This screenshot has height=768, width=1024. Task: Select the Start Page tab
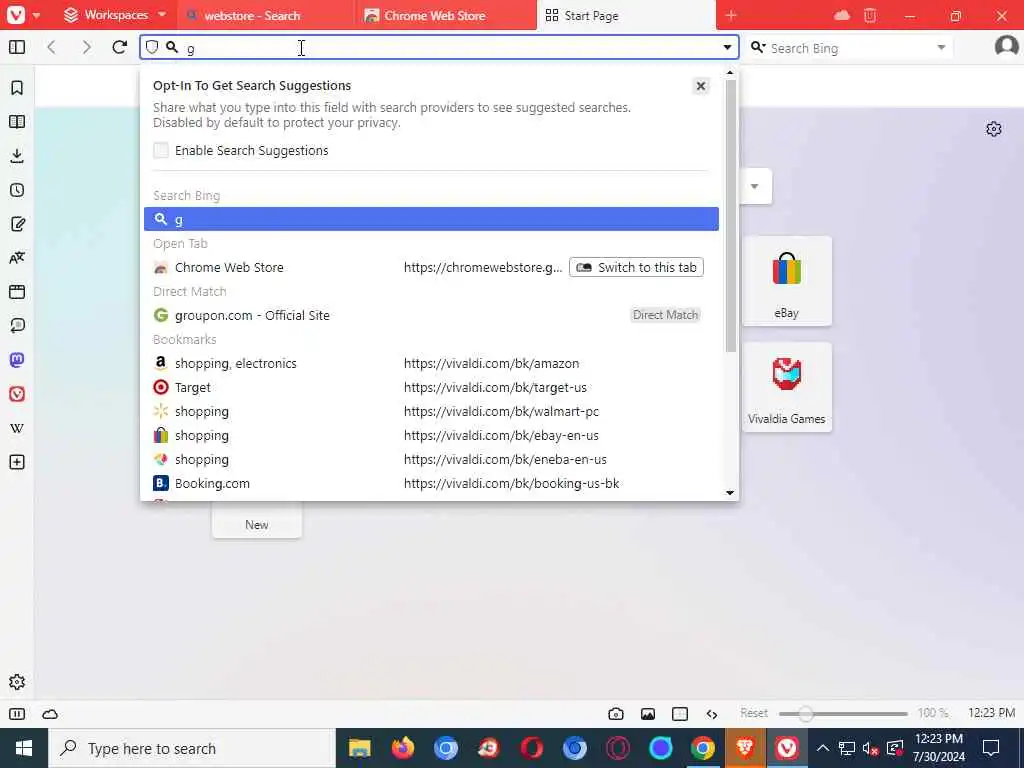pos(626,15)
